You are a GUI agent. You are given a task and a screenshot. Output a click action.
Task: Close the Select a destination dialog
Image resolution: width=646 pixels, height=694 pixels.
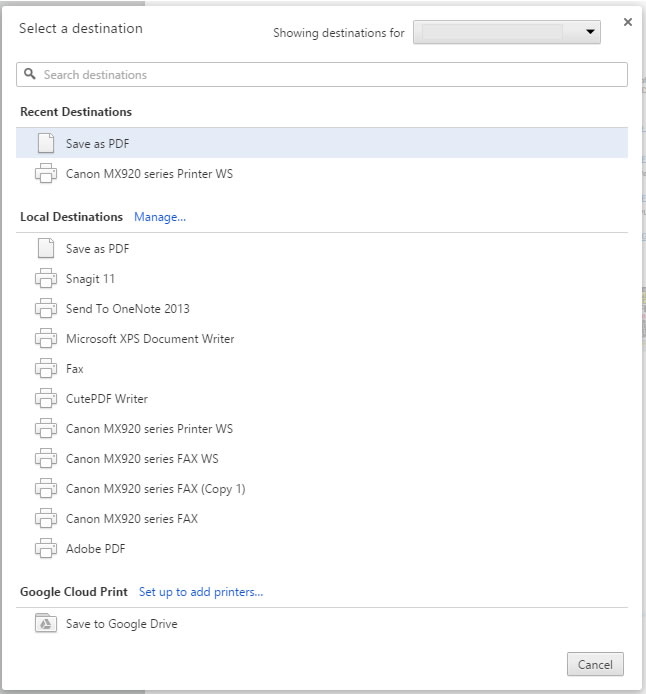tap(627, 22)
